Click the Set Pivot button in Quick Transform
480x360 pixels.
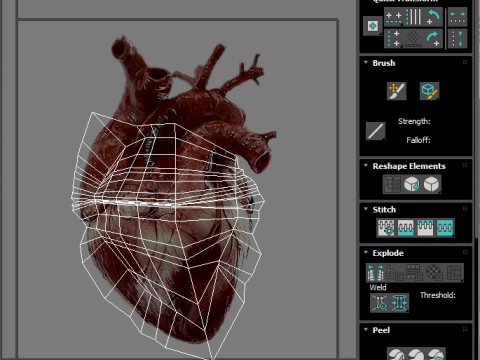pos(372,26)
